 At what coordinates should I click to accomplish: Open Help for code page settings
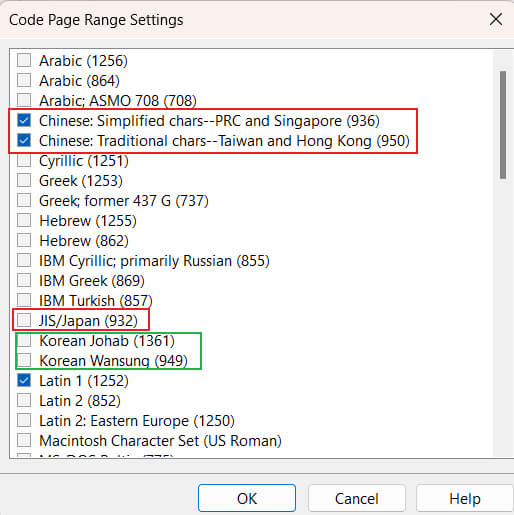point(465,498)
